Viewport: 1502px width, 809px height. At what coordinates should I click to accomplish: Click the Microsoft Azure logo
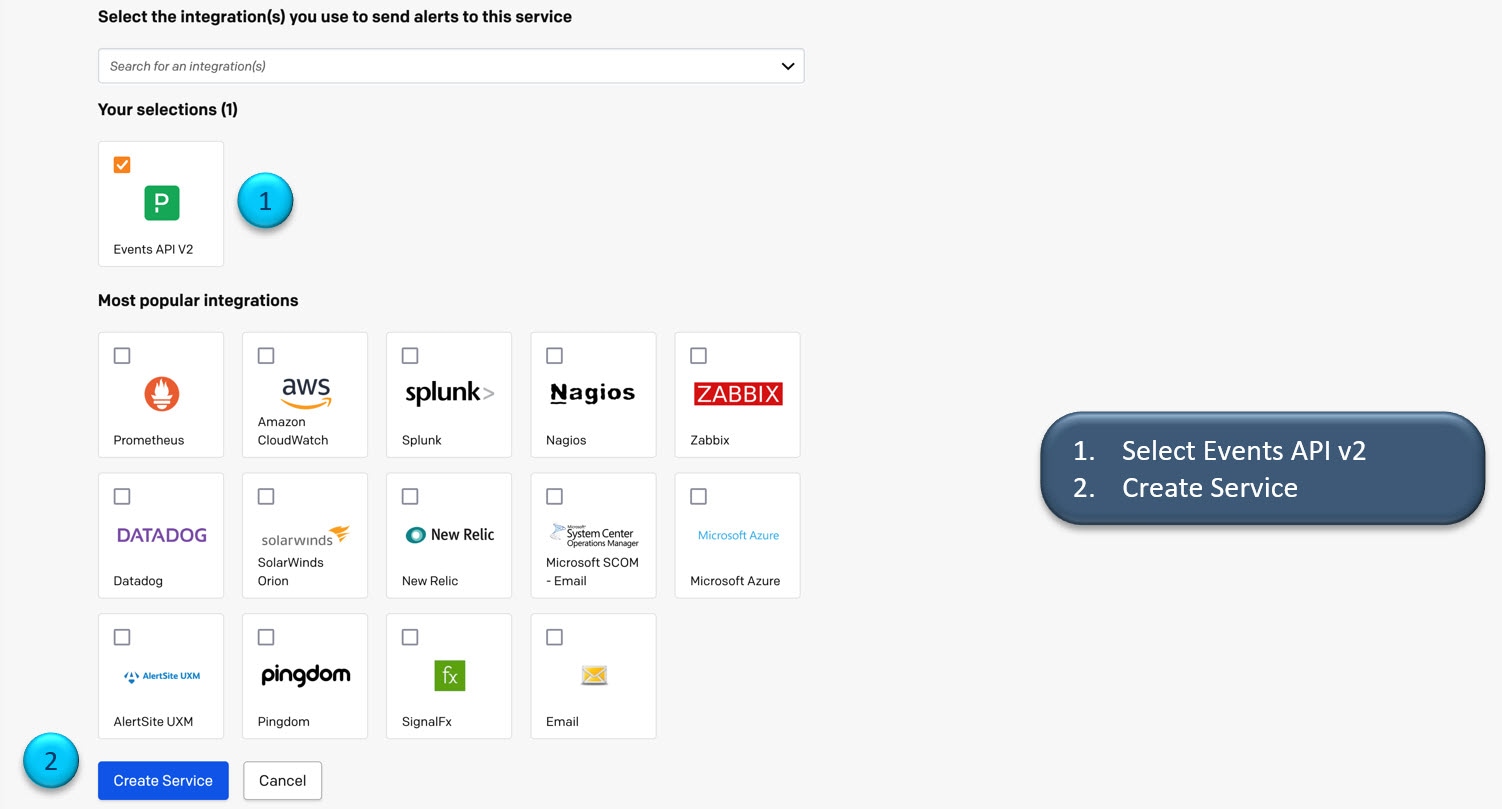738,535
